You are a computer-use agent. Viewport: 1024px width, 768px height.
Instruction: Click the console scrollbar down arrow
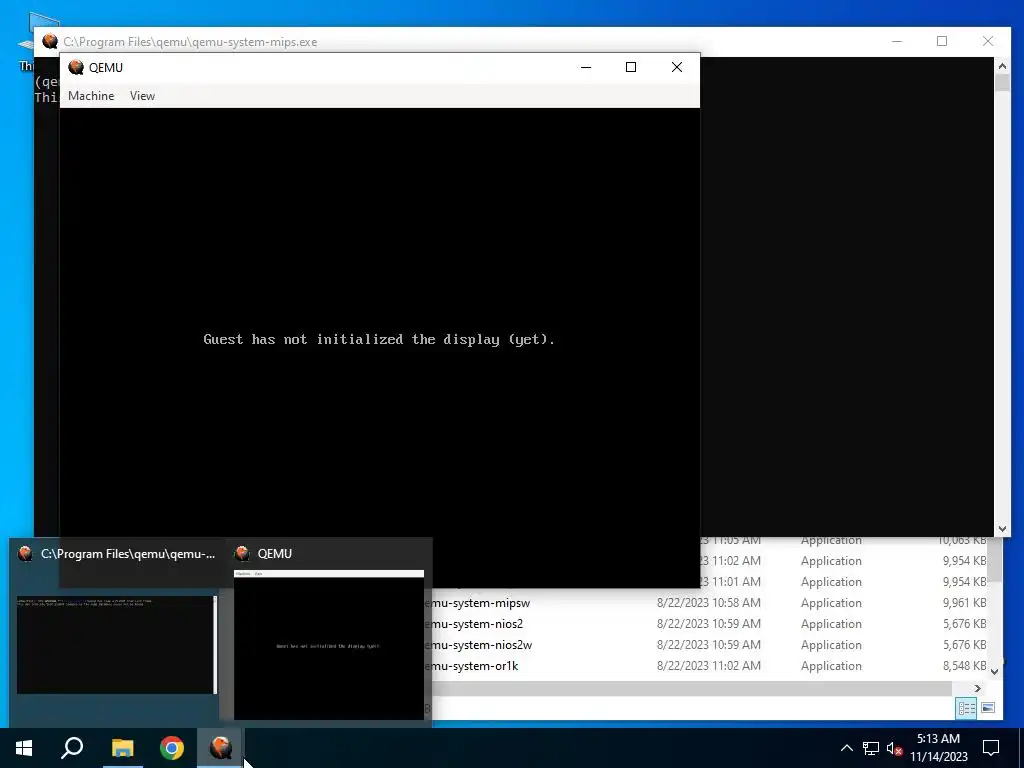(x=1002, y=529)
